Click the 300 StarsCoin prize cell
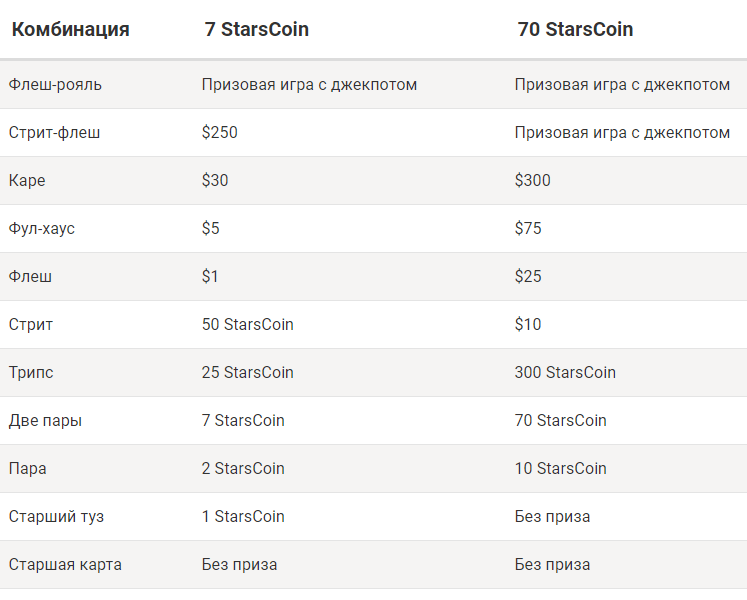This screenshot has width=747, height=600. (565, 373)
